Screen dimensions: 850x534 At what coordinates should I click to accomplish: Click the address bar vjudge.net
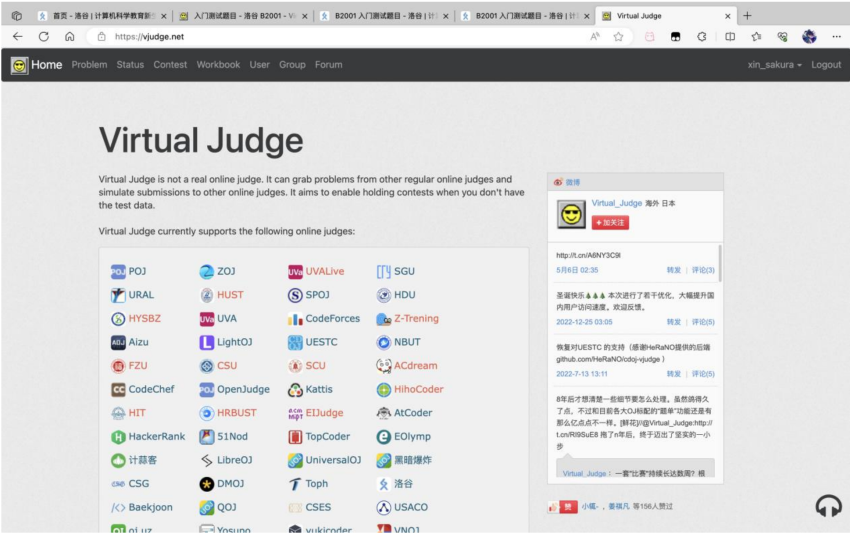click(149, 36)
